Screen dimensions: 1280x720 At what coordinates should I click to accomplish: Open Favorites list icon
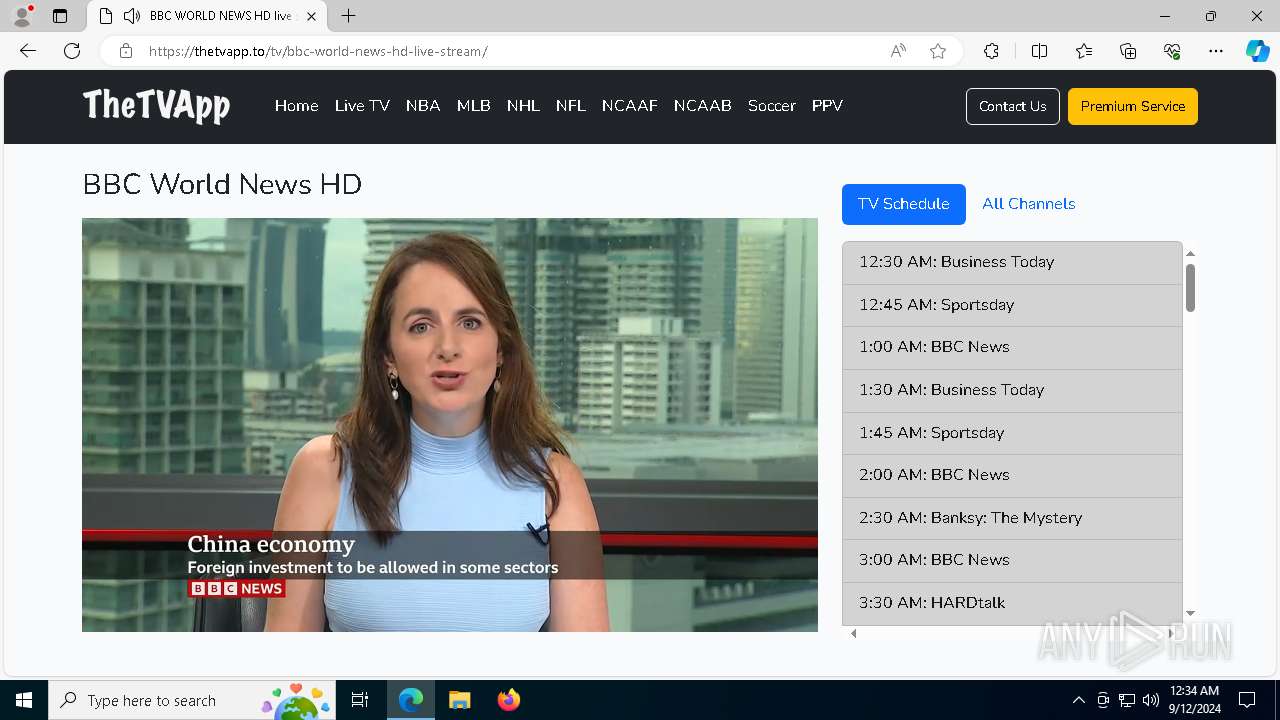pyautogui.click(x=1084, y=51)
